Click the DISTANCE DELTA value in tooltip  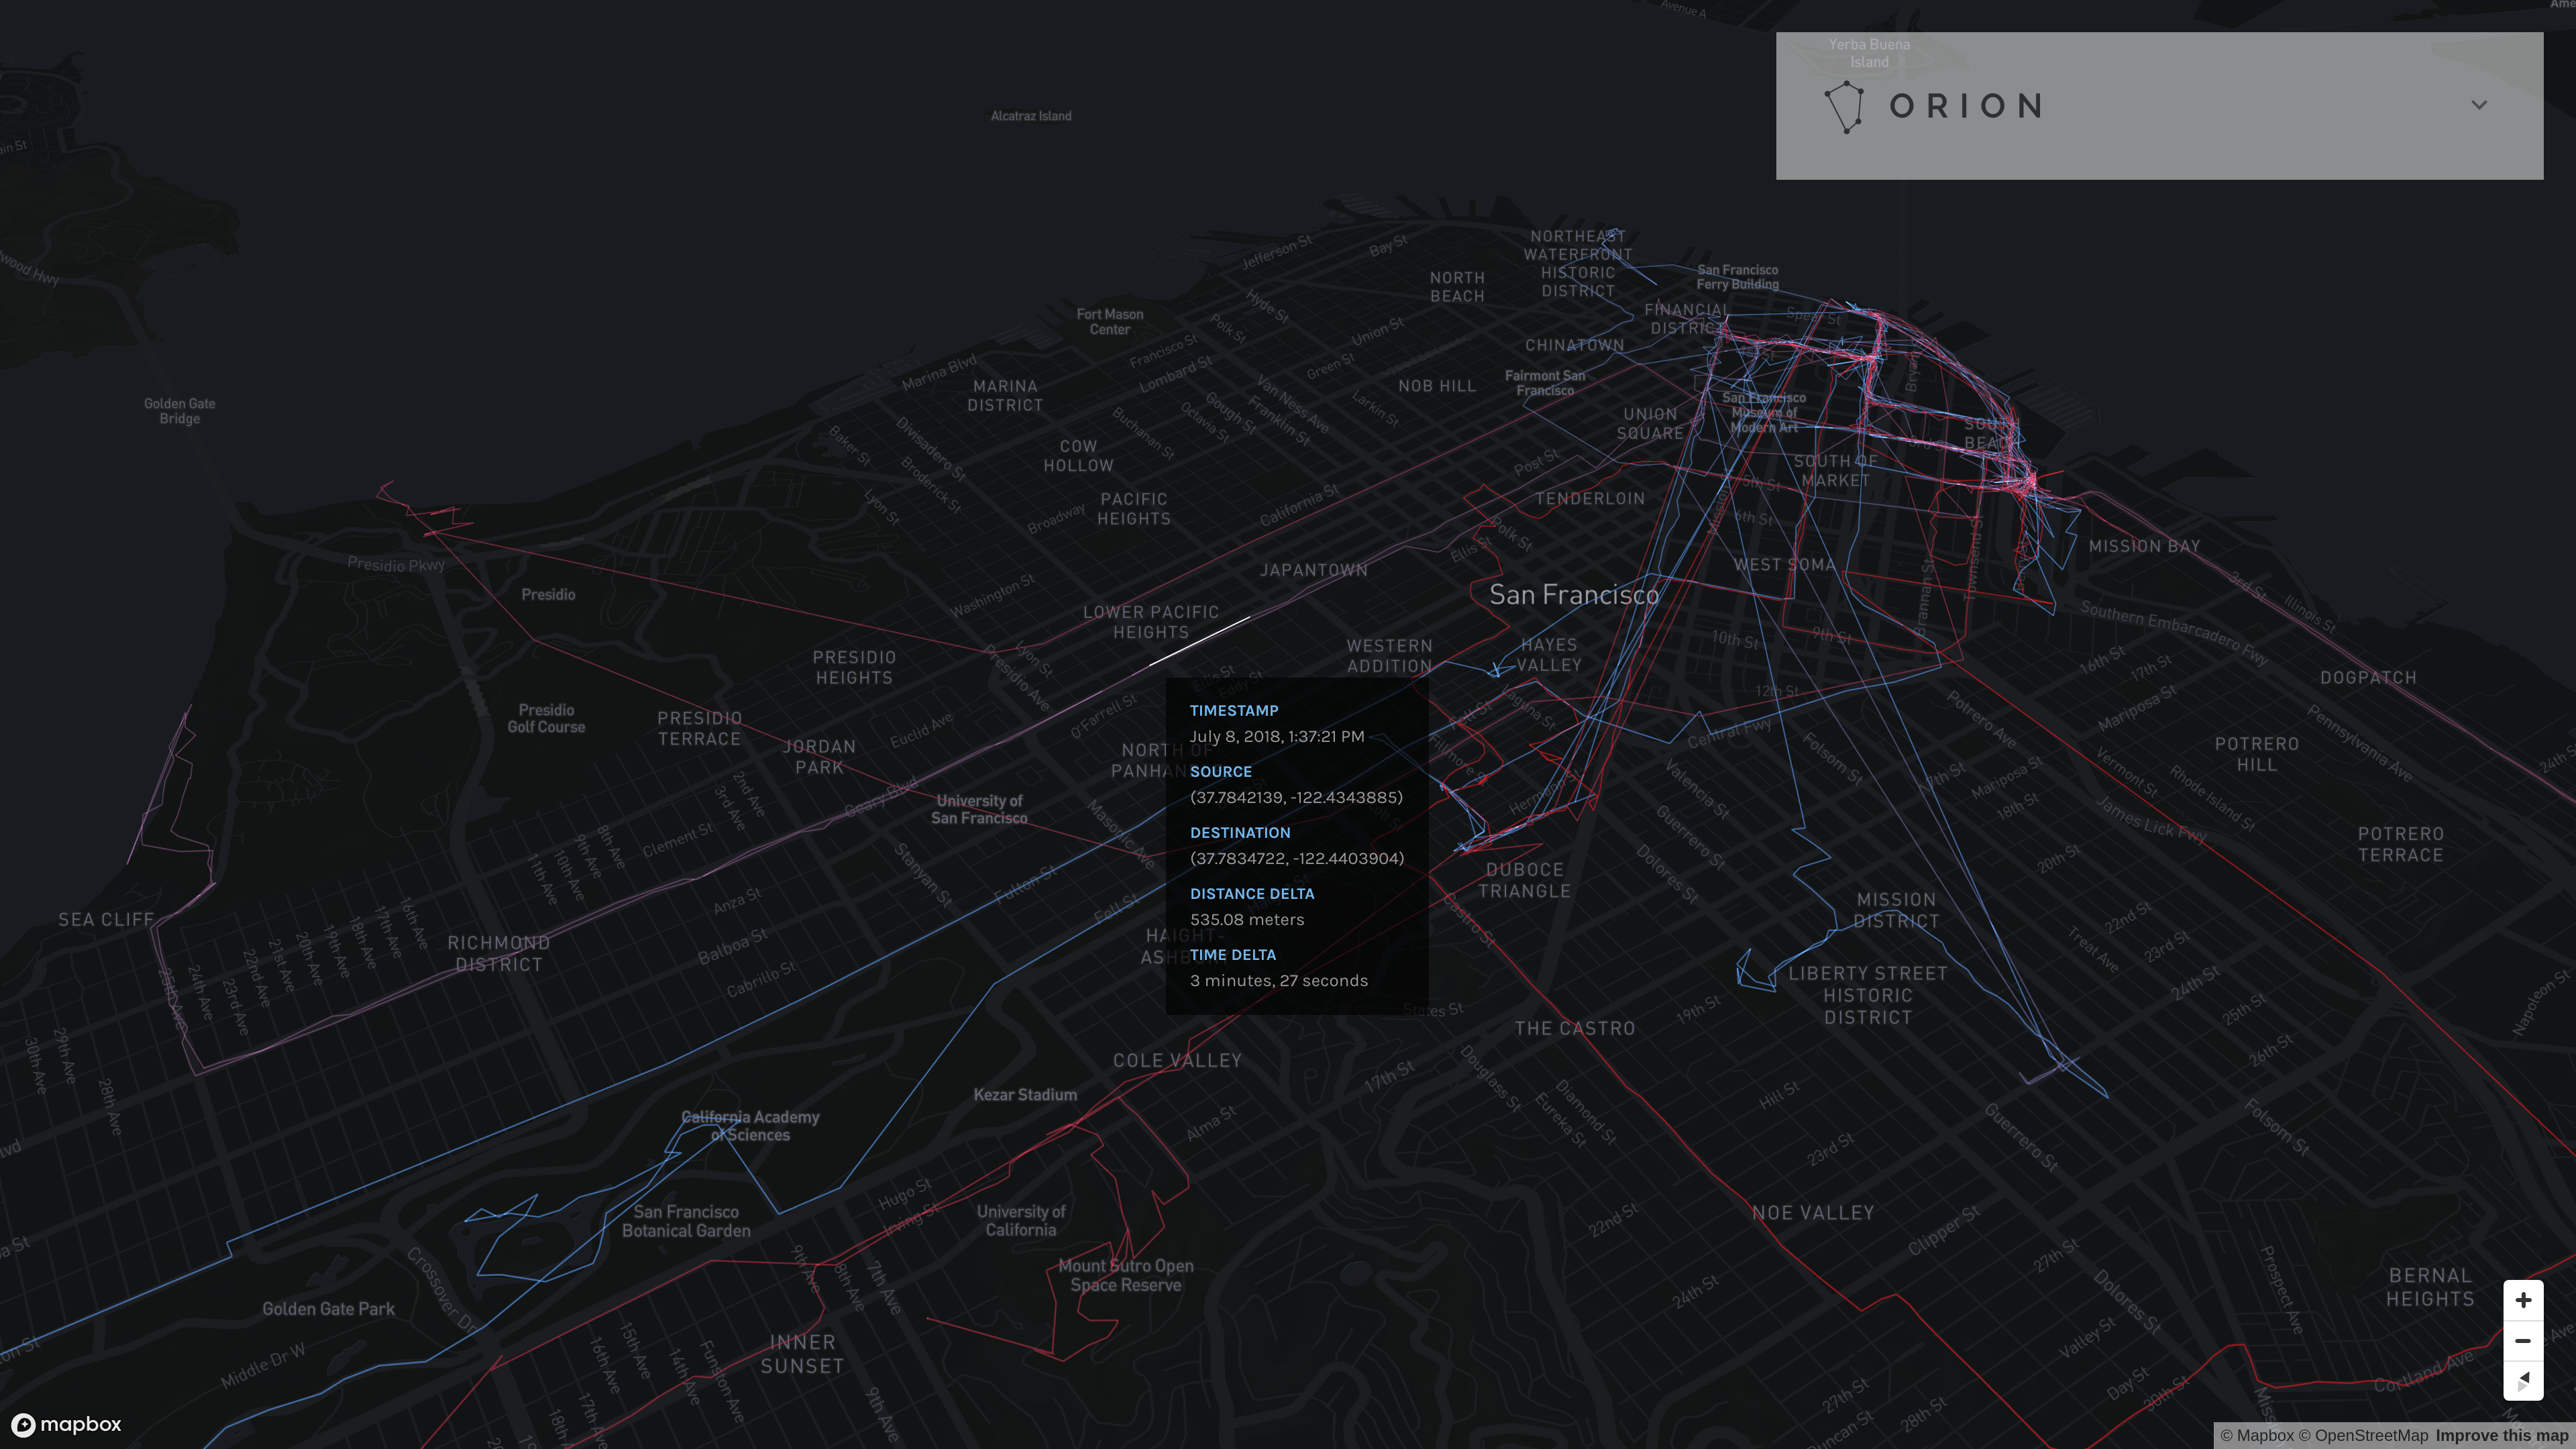[x=1246, y=919]
